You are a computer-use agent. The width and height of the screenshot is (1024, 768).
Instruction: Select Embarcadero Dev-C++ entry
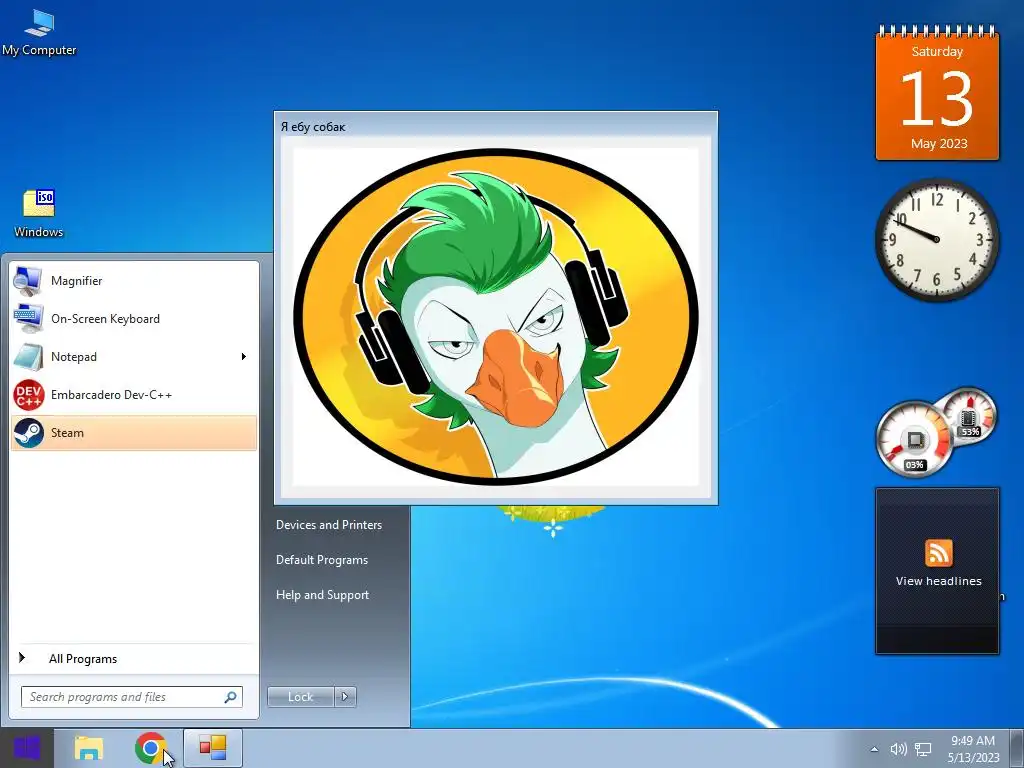pos(134,394)
